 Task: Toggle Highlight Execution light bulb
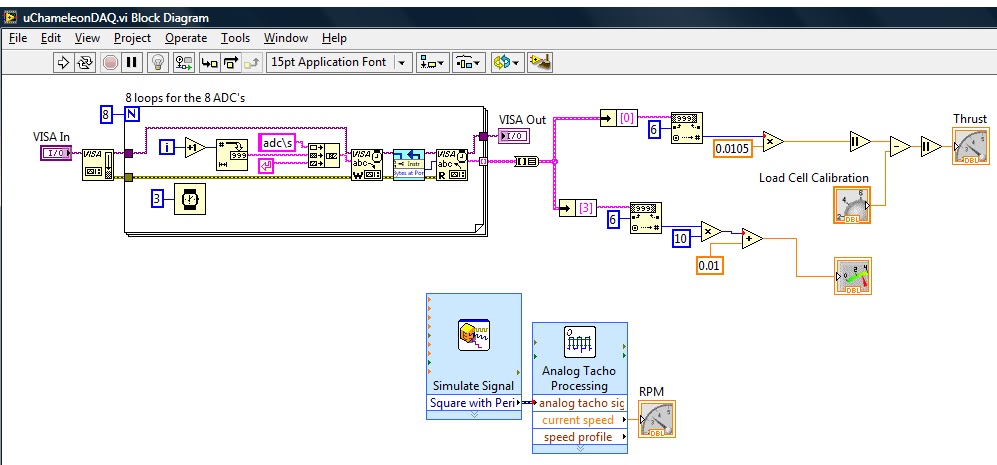click(x=157, y=62)
